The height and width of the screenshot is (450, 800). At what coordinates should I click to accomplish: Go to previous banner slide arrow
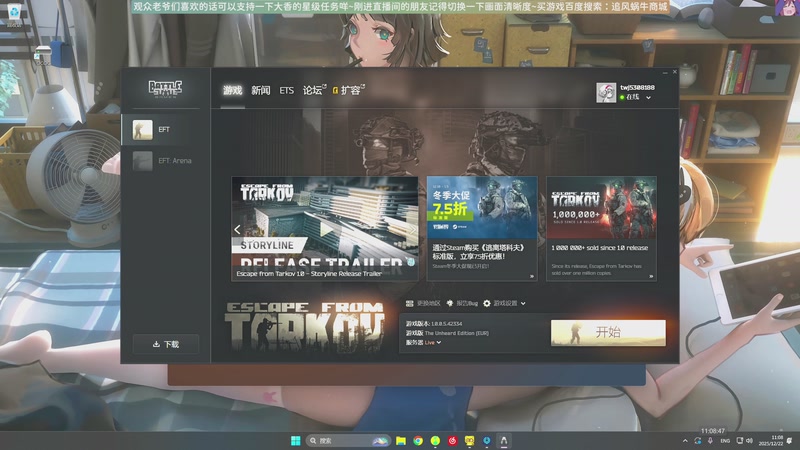(x=237, y=230)
